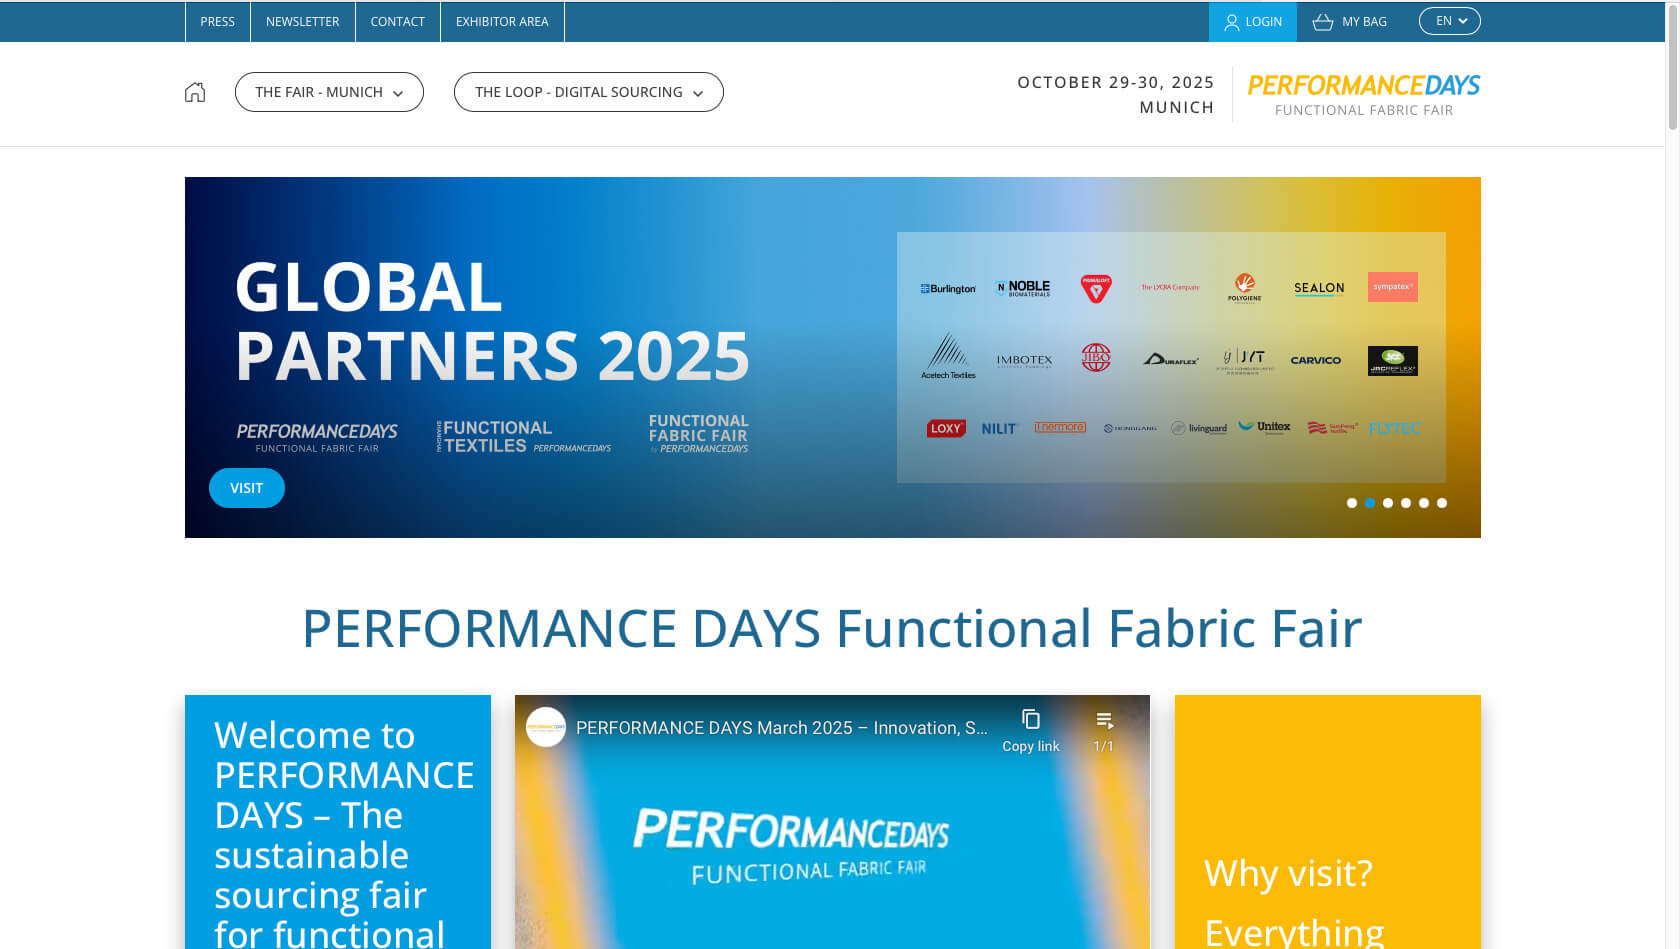Click the Loxy partner logo
The width and height of the screenshot is (1680, 949).
pyautogui.click(x=946, y=428)
